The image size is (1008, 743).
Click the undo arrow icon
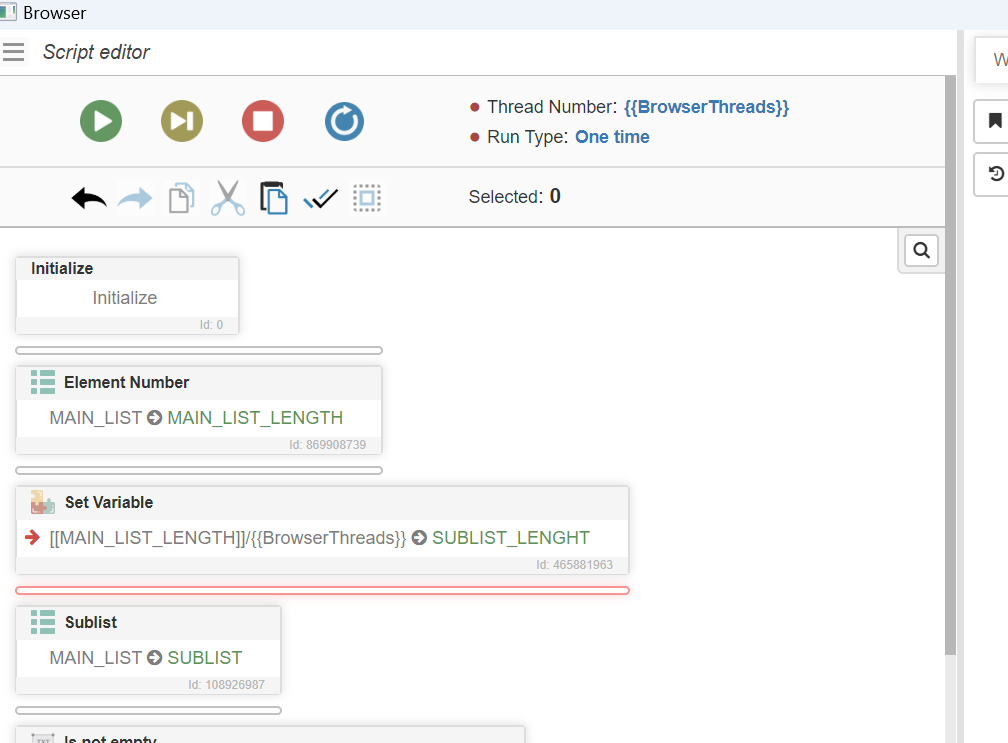[89, 198]
